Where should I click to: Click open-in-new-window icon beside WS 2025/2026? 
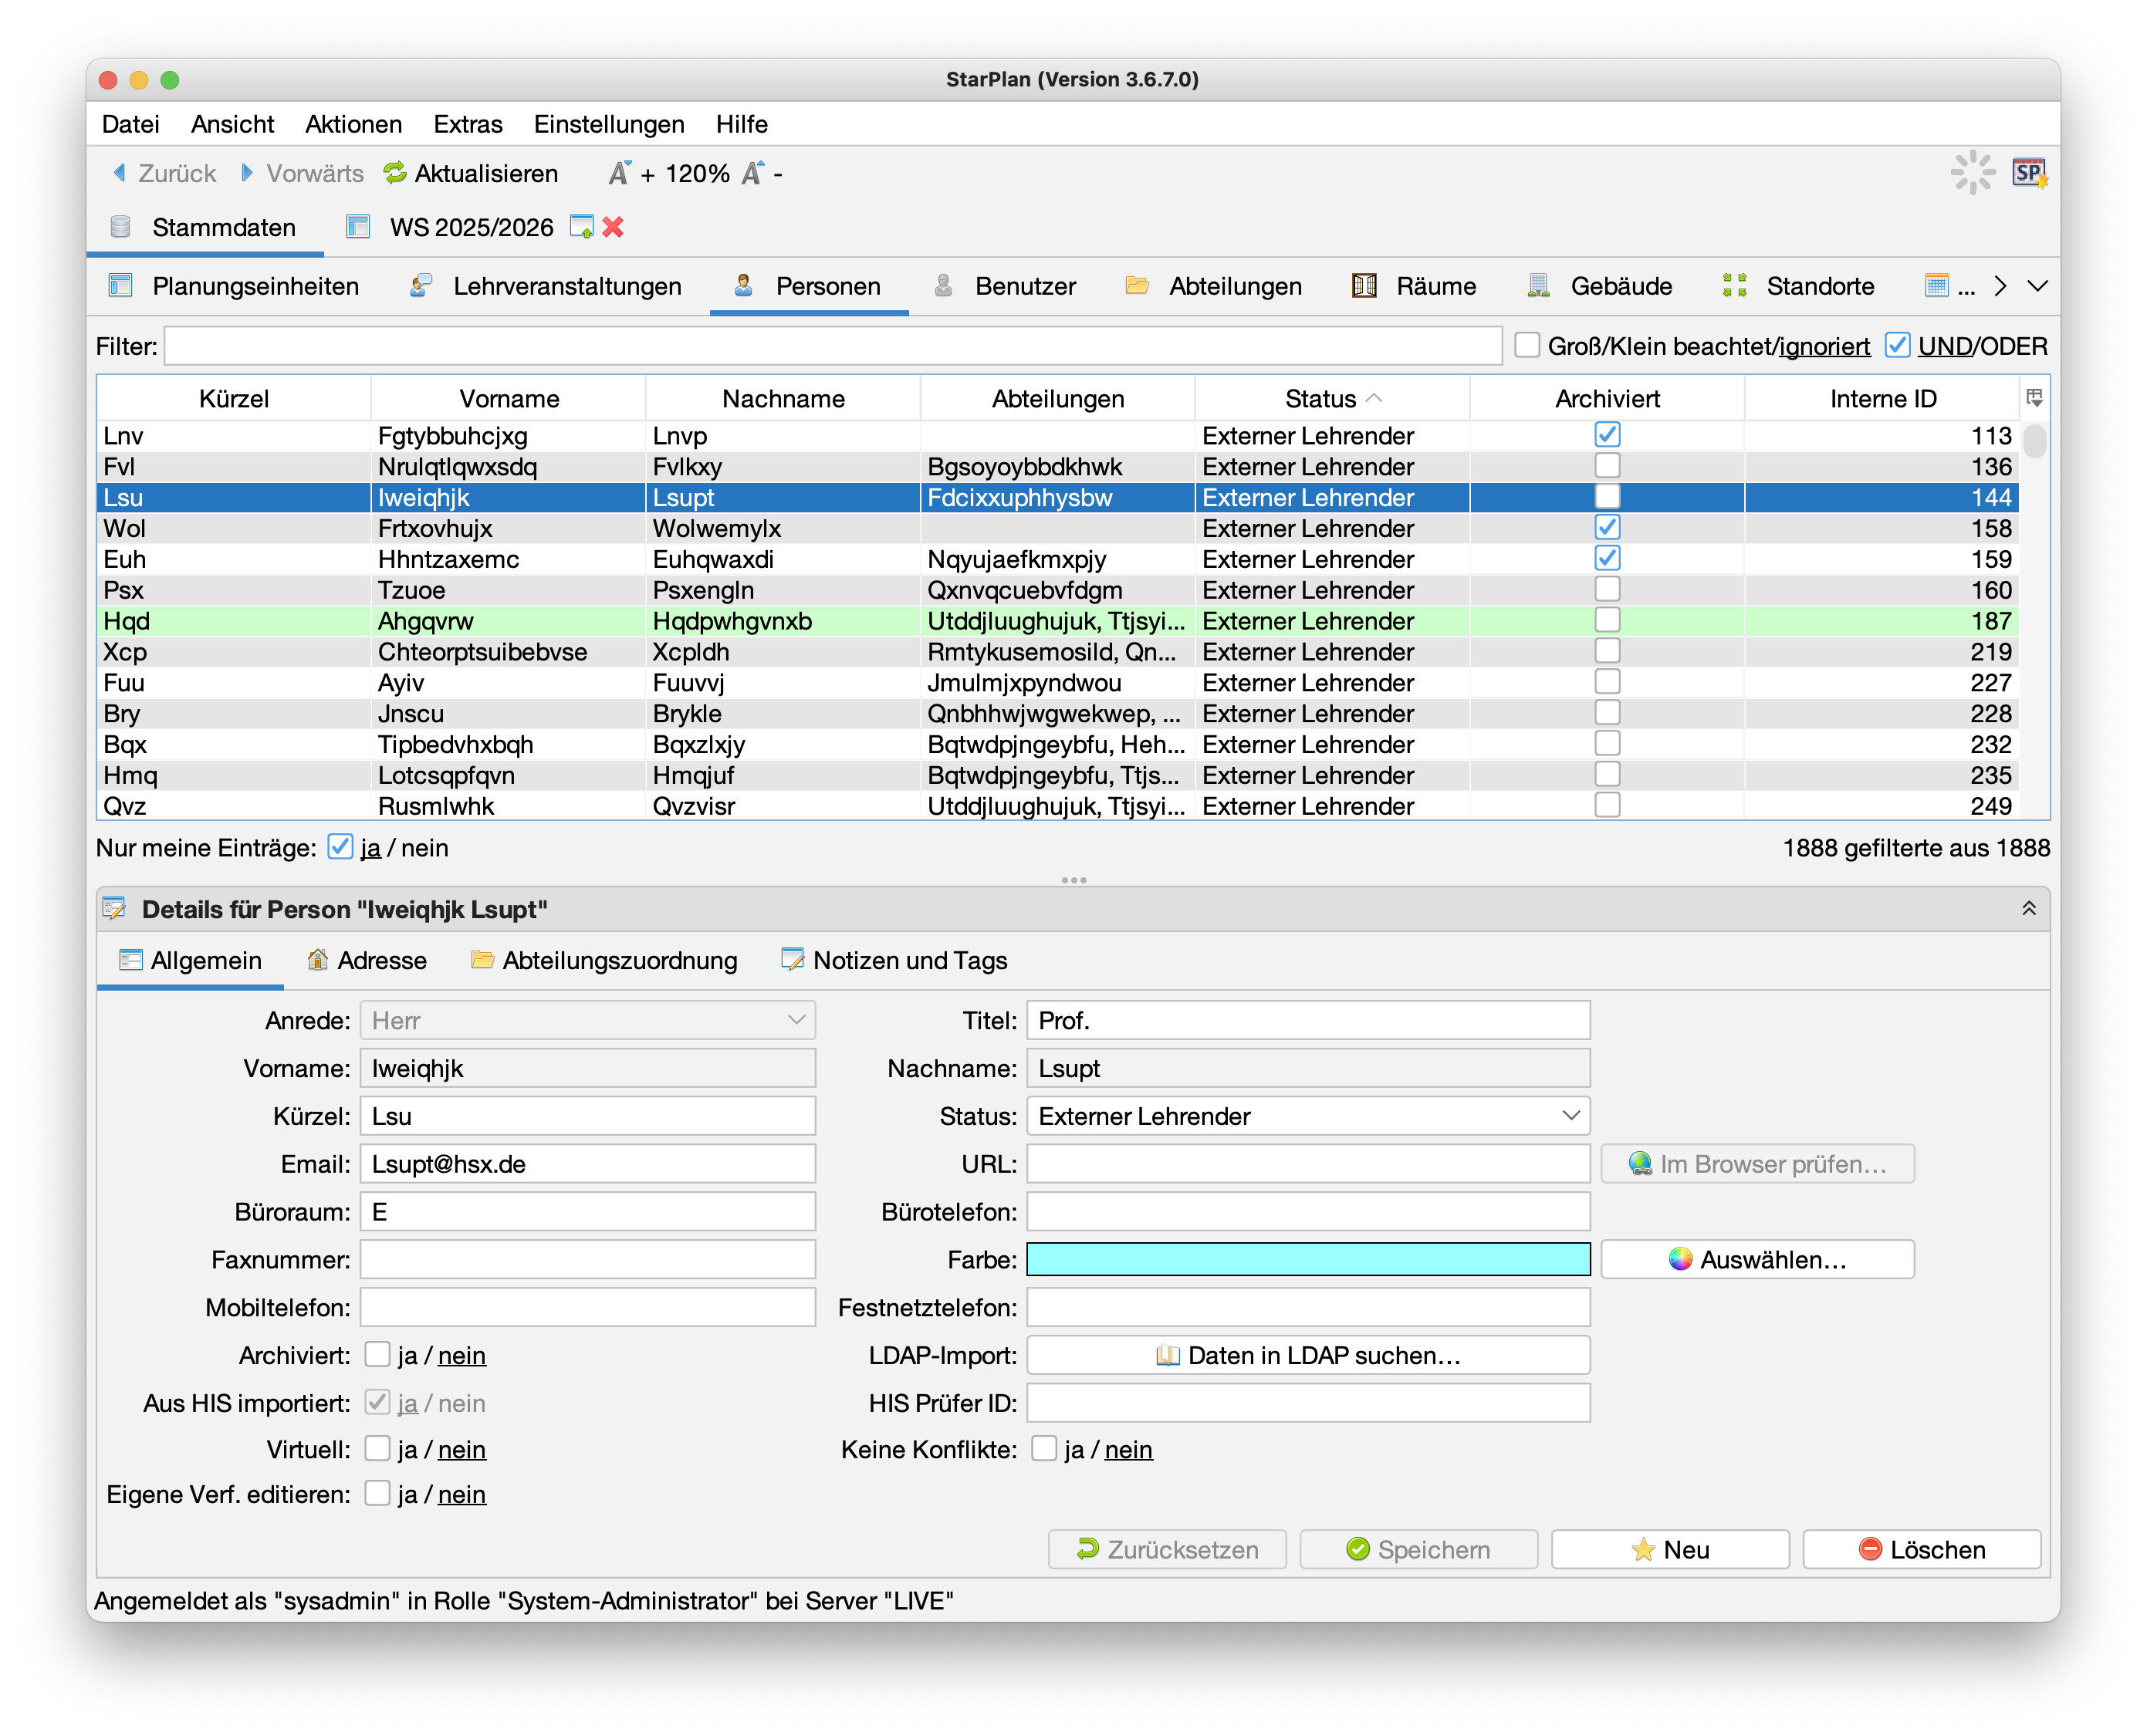tap(581, 227)
